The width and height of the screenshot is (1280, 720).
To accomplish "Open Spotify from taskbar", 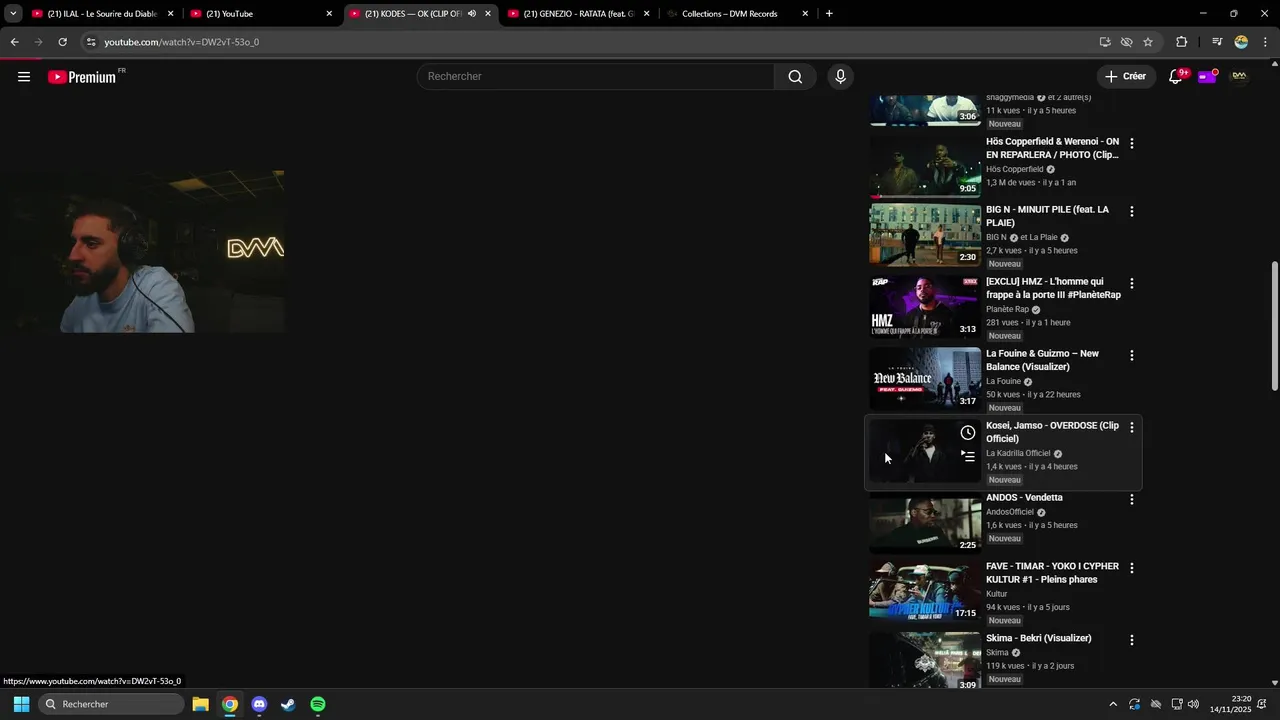I will [x=318, y=704].
